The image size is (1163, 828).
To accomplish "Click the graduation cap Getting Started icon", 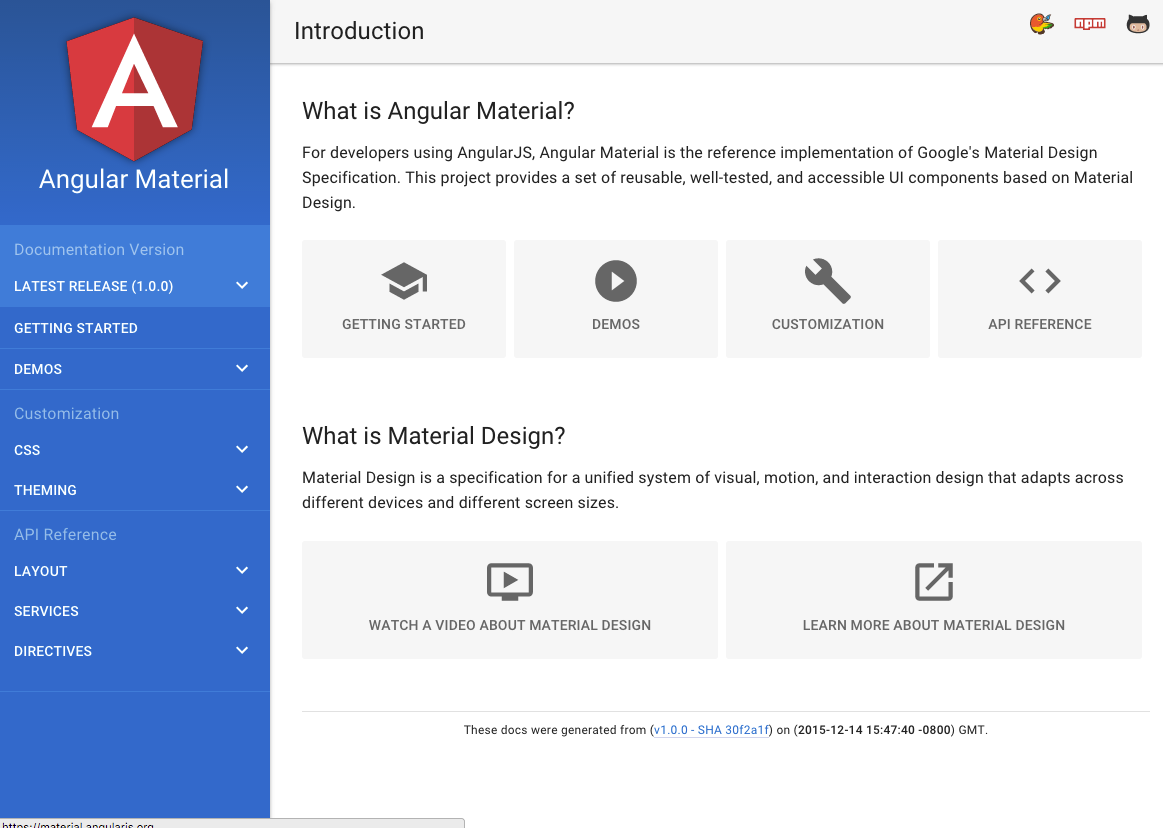I will coord(403,280).
